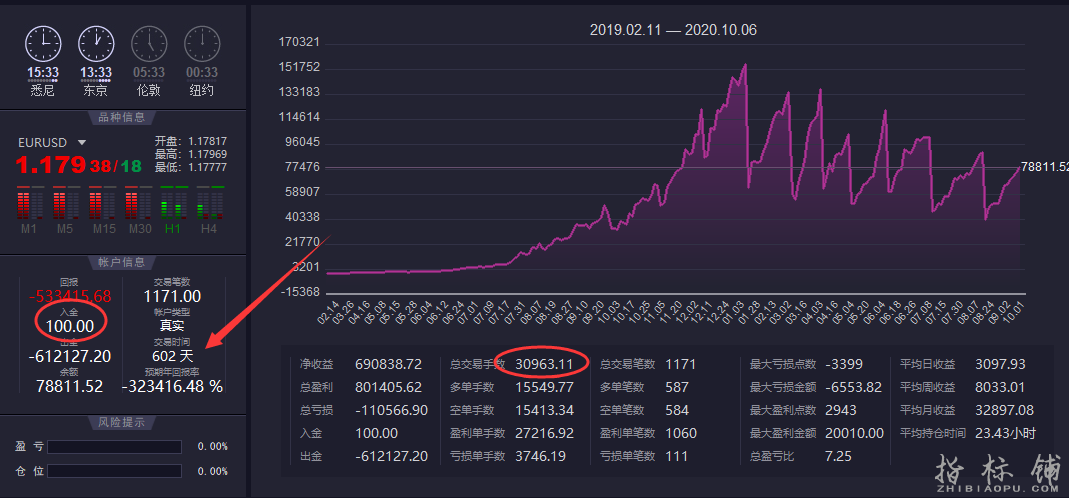Select the H4 timeframe signal meter
This screenshot has height=498, width=1069.
[x=210, y=203]
